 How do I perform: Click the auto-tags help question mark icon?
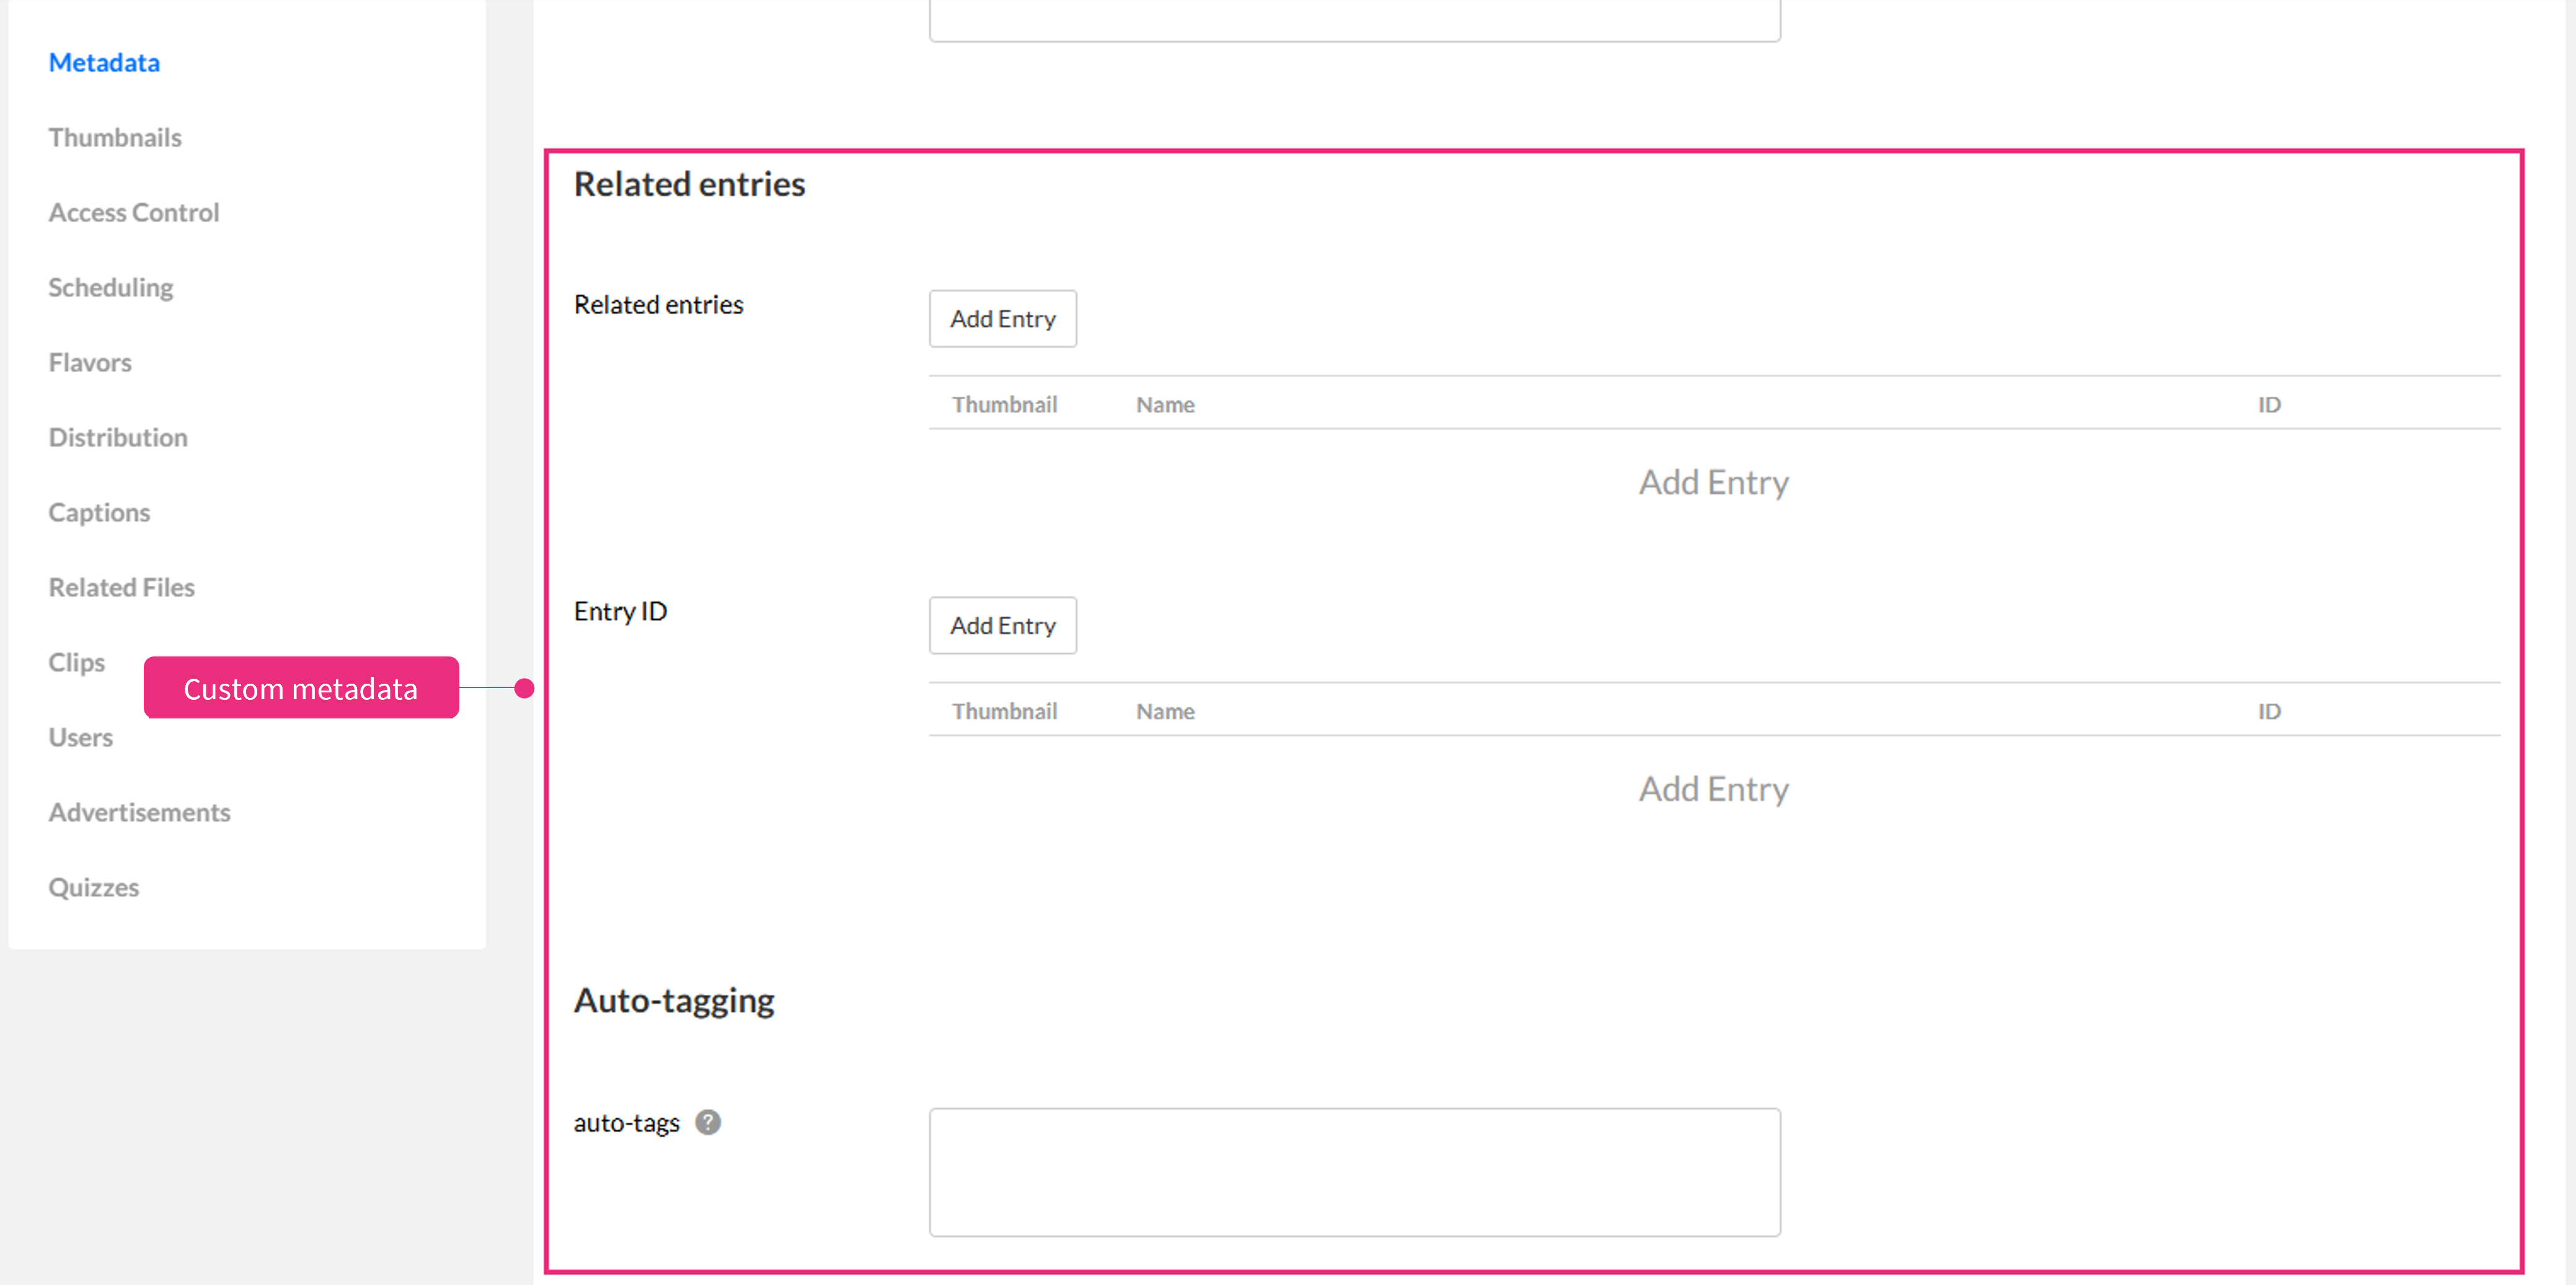click(708, 1122)
